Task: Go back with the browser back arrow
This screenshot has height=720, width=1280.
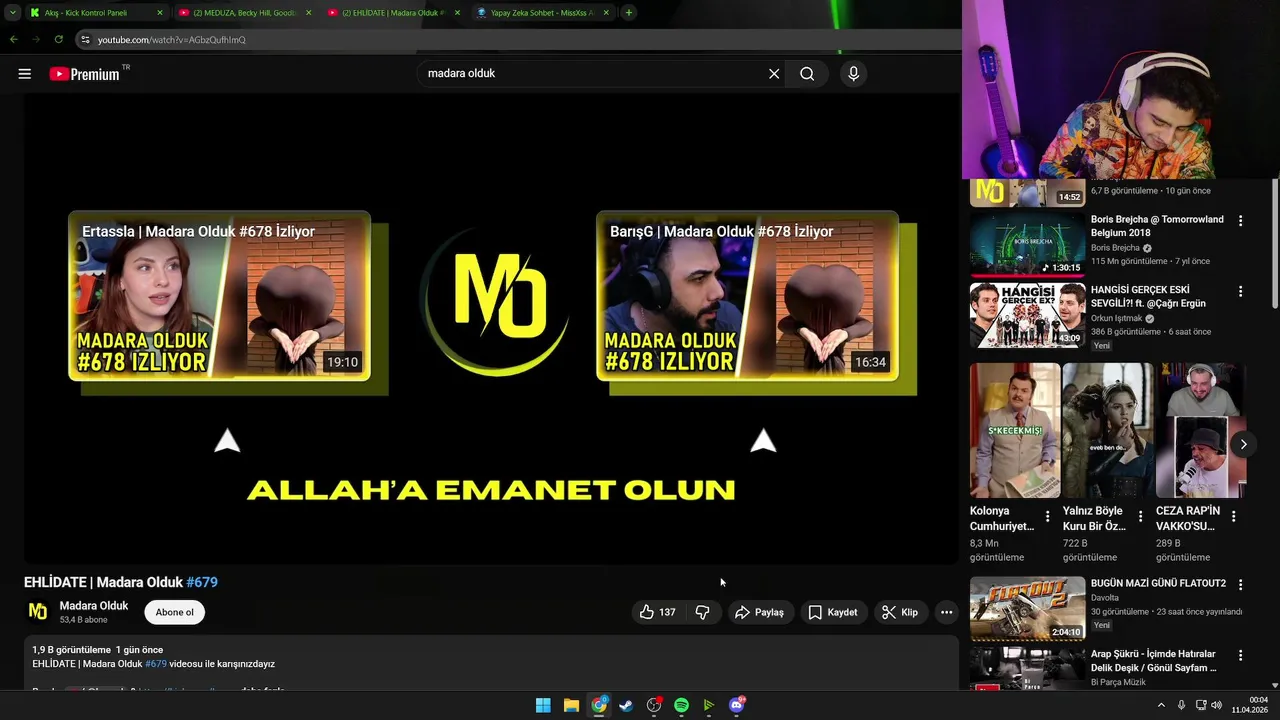Action: tap(13, 39)
